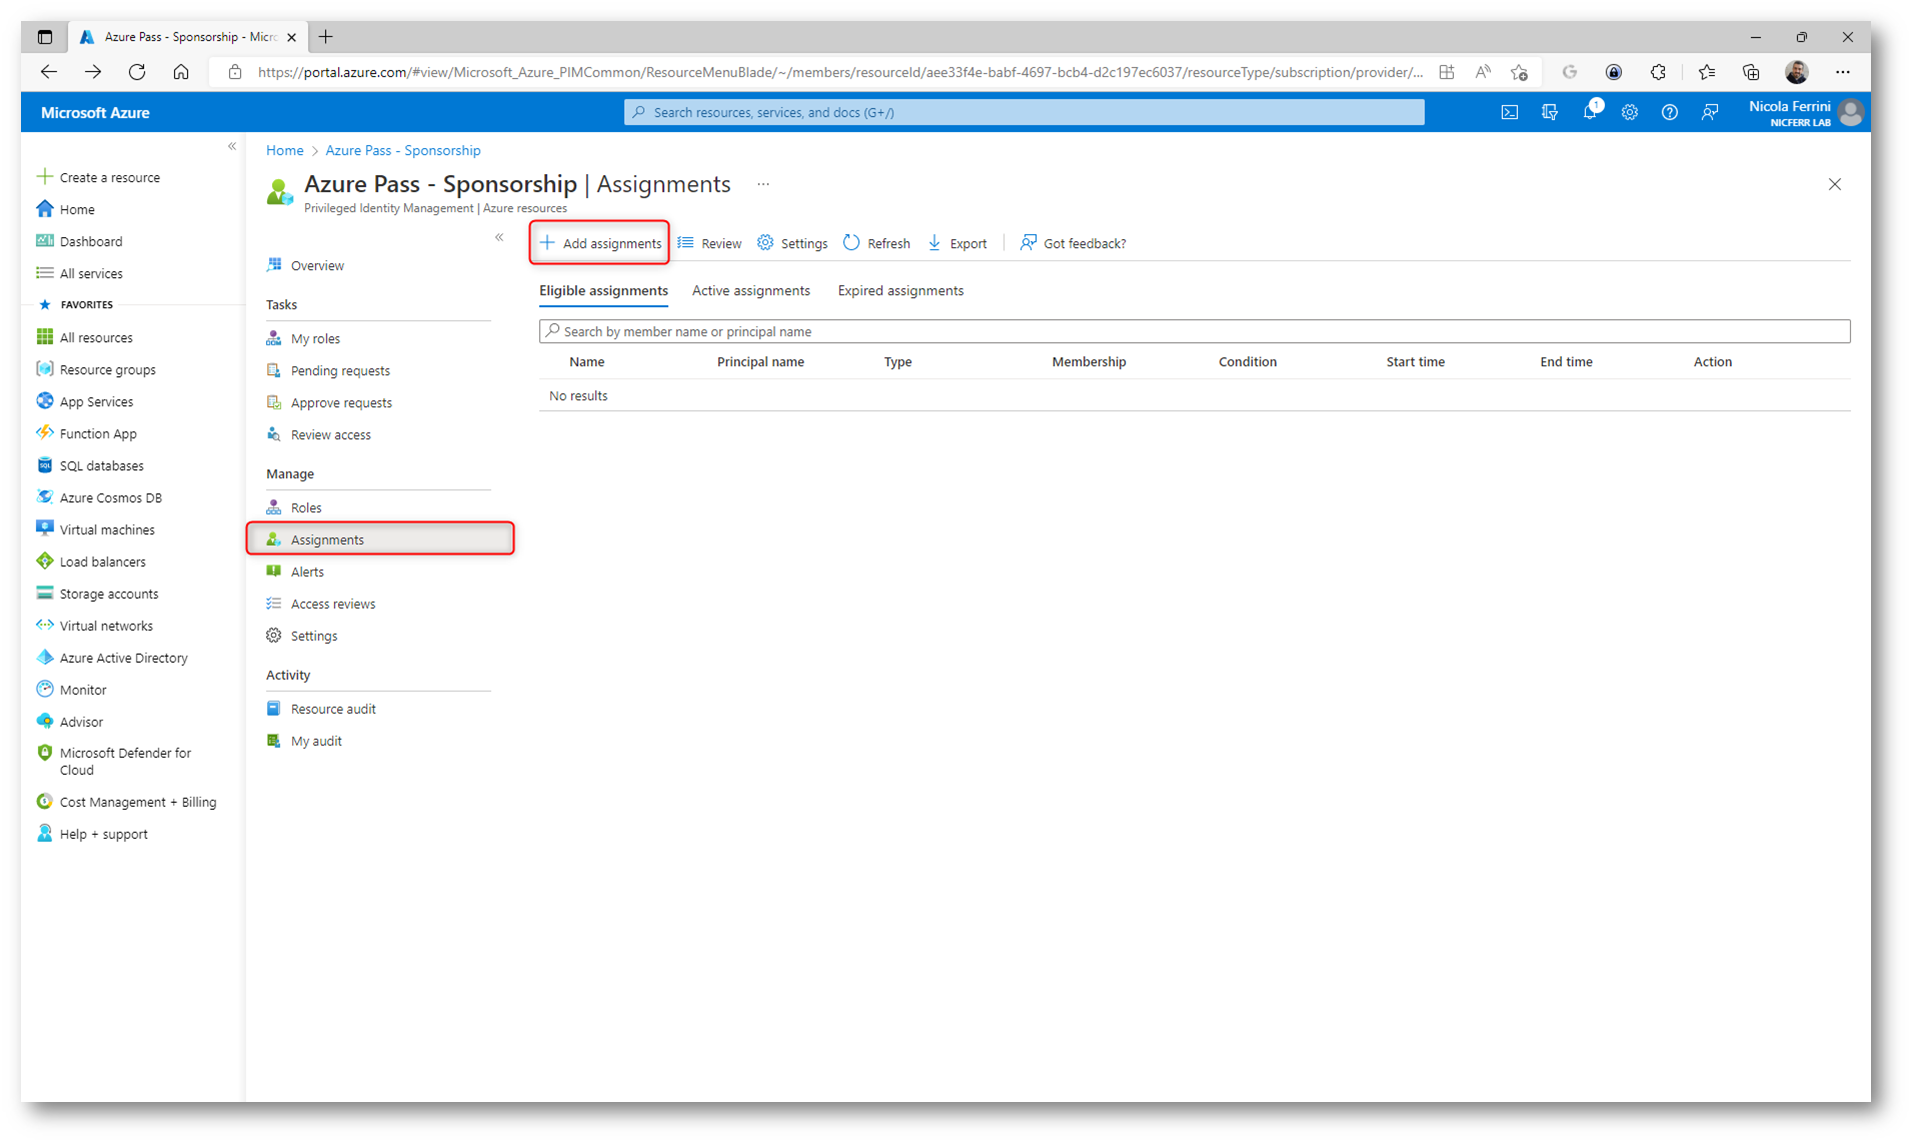Open the Directories and subscriptions filter icon
1913x1144 pixels.
pyautogui.click(x=1549, y=113)
